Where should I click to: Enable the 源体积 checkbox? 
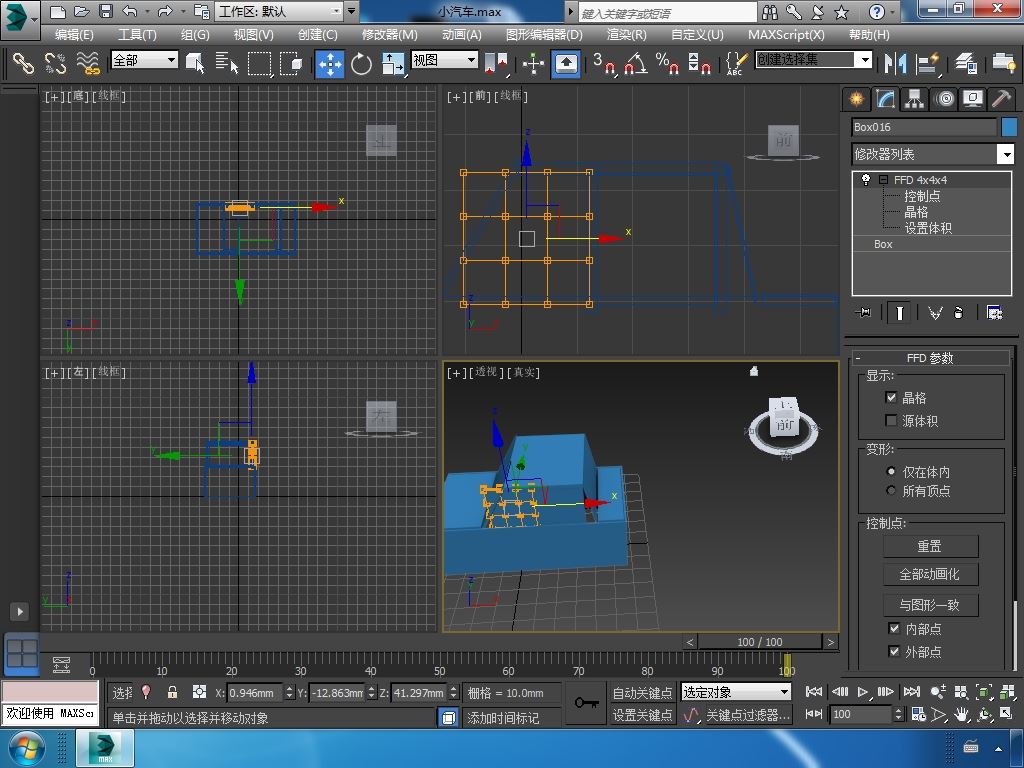click(x=891, y=420)
